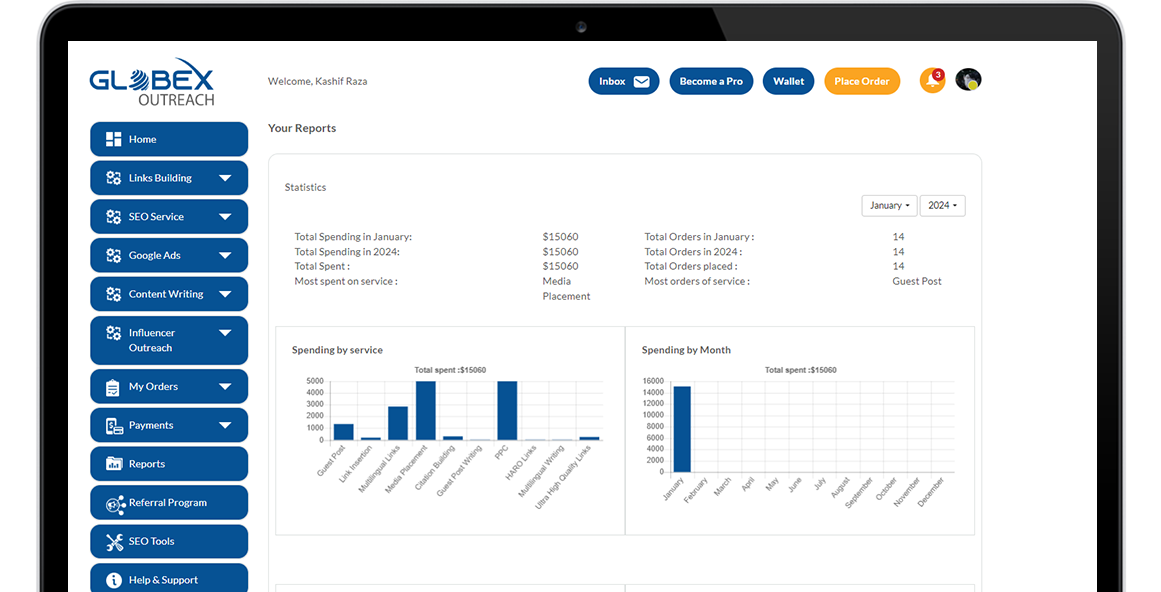Click the Referral Program icon
The width and height of the screenshot is (1161, 592).
114,503
